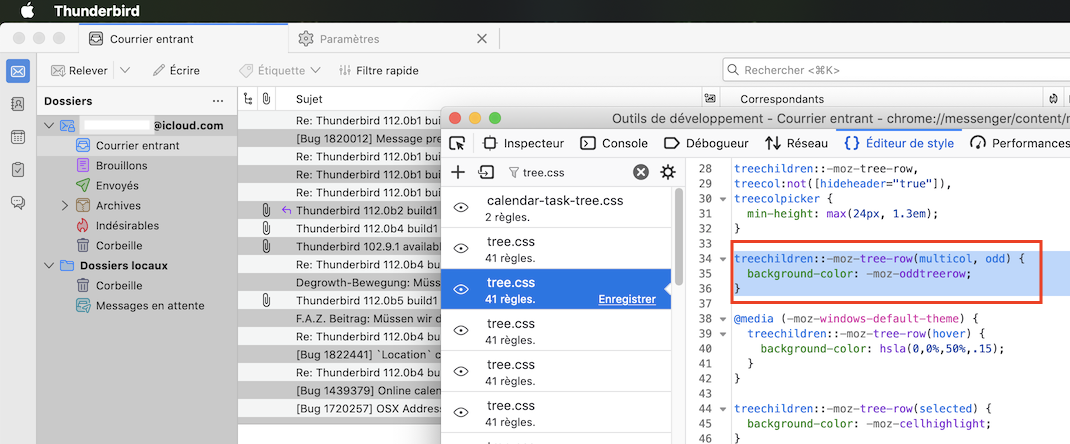Open the Thunderbird menu bar item
The width and height of the screenshot is (1070, 444).
pos(96,10)
